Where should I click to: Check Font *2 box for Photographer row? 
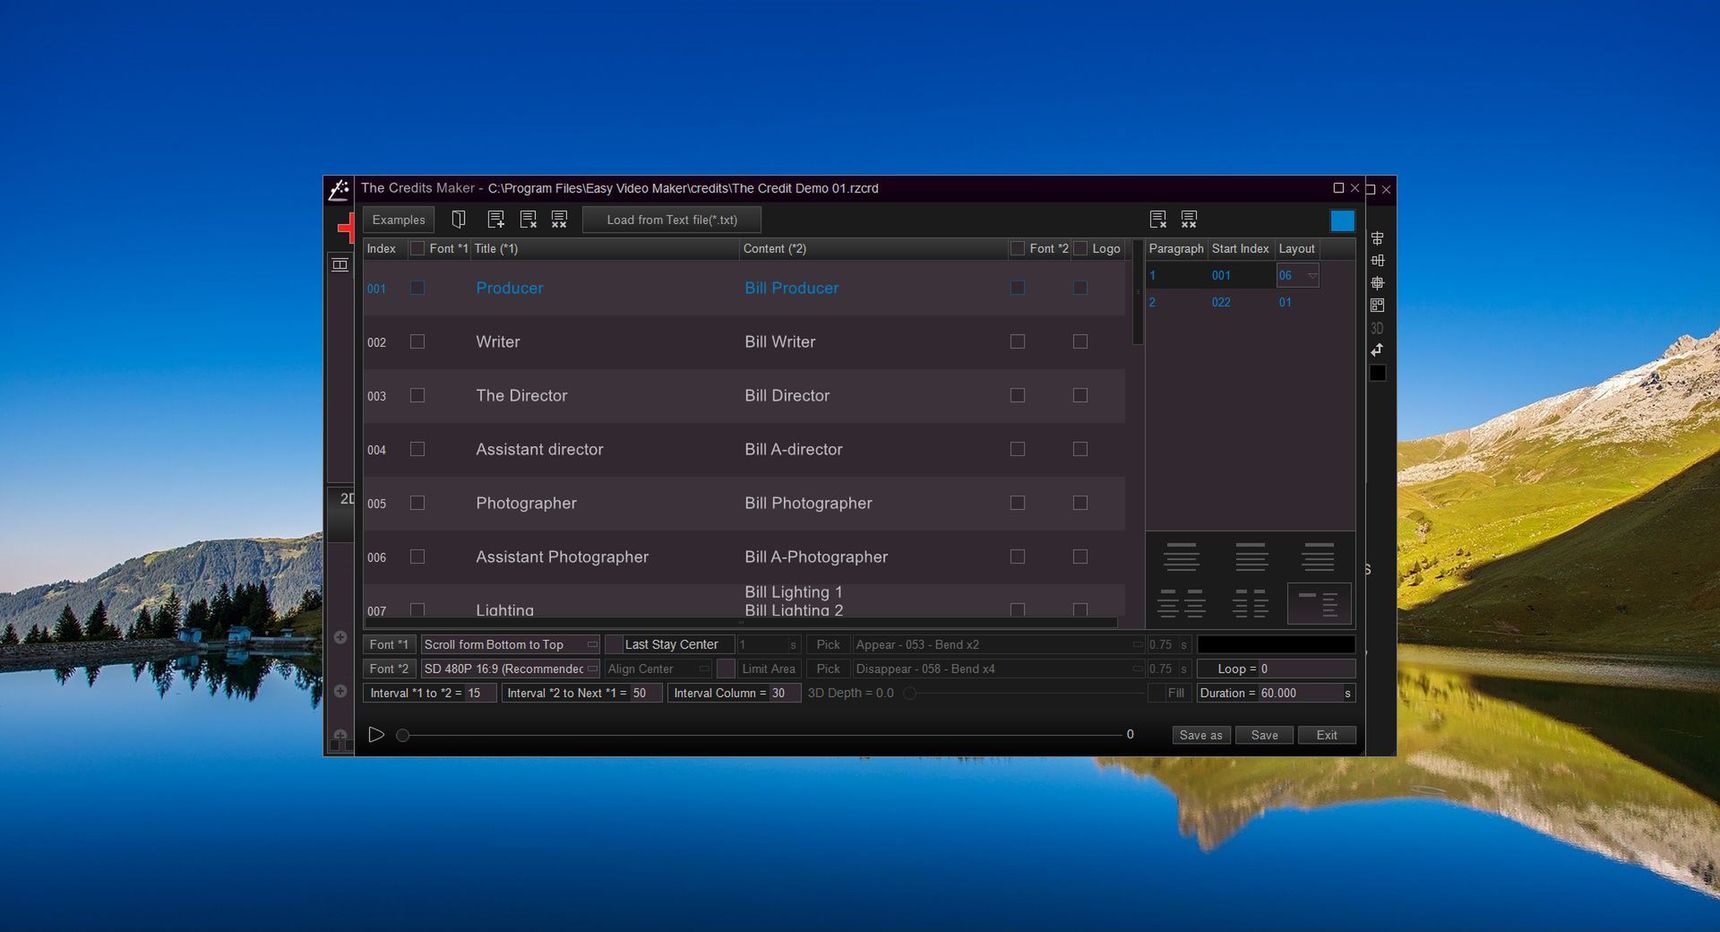1017,503
